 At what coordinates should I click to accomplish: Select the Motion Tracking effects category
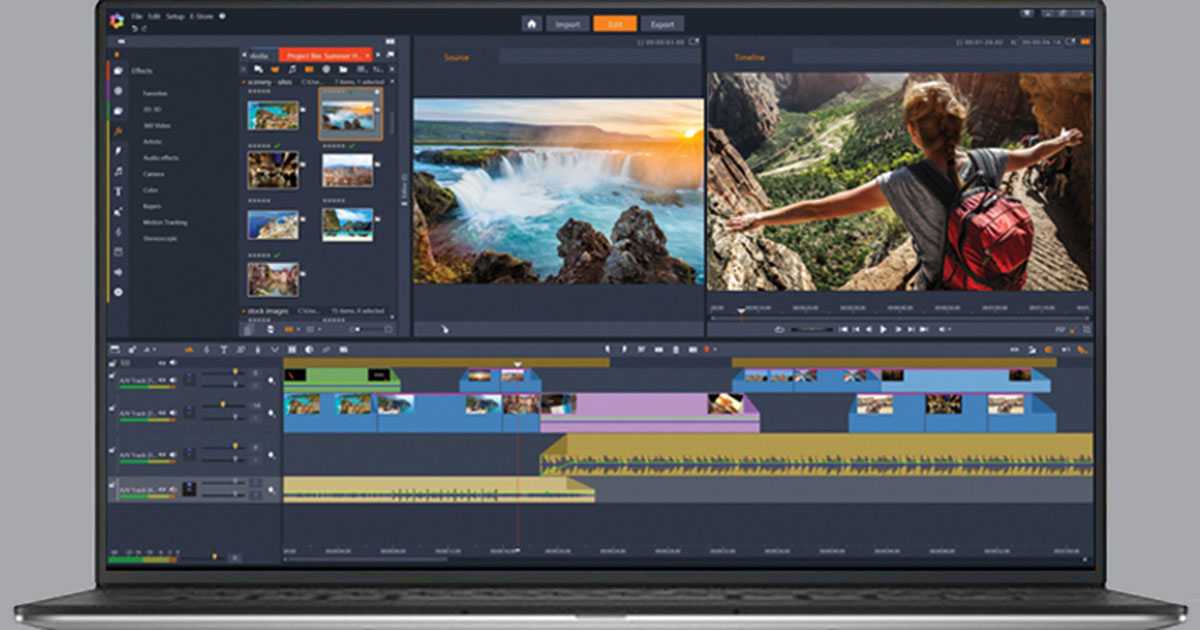[164, 222]
